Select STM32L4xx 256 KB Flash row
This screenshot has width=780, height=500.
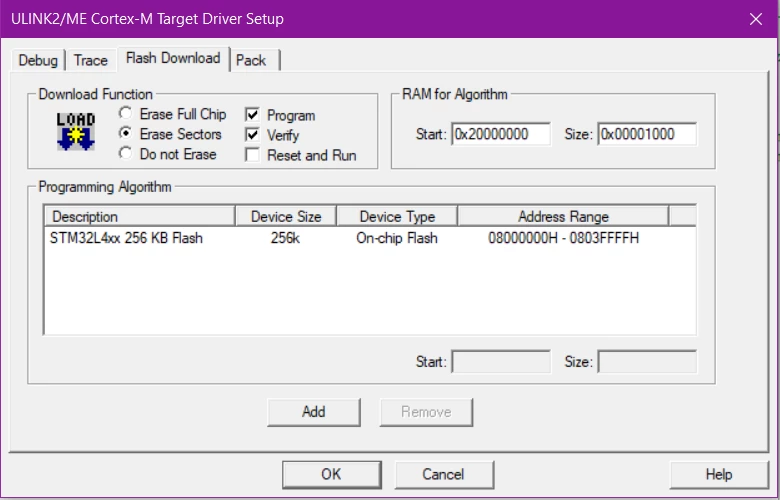[x=370, y=238]
